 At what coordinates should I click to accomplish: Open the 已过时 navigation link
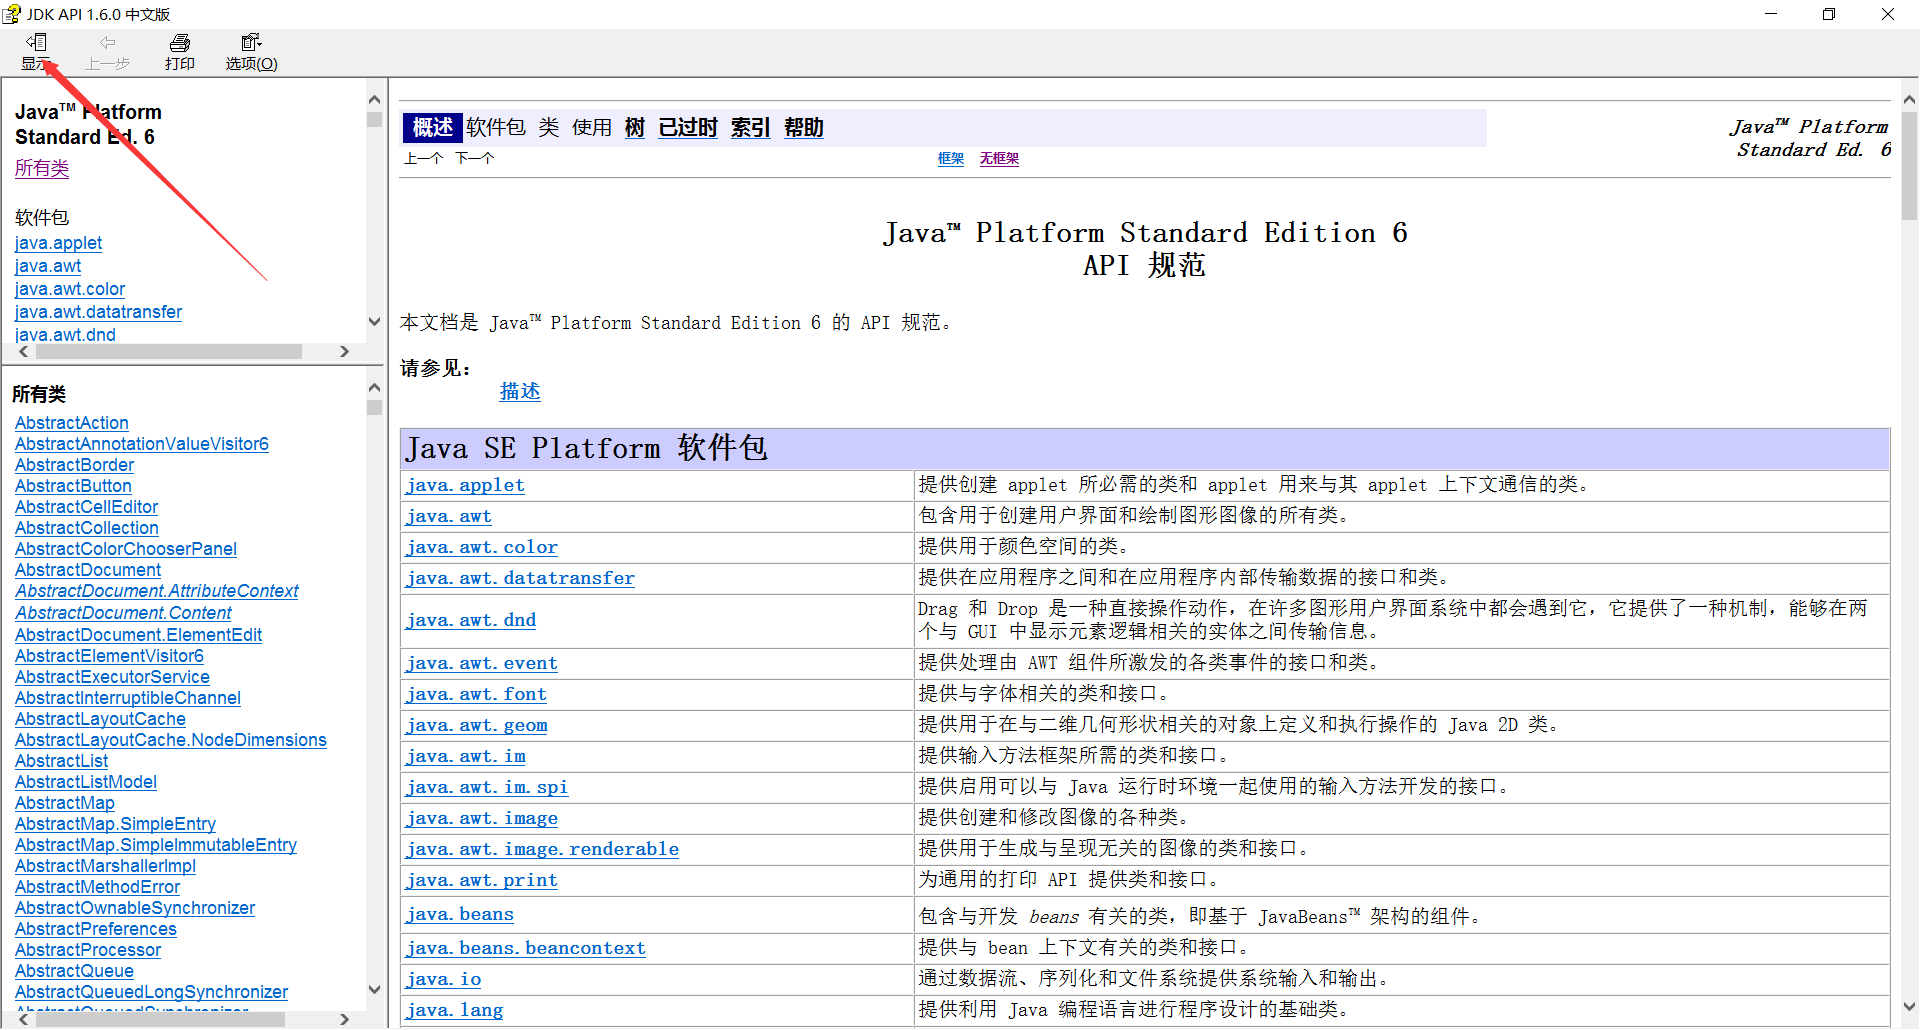tap(688, 128)
